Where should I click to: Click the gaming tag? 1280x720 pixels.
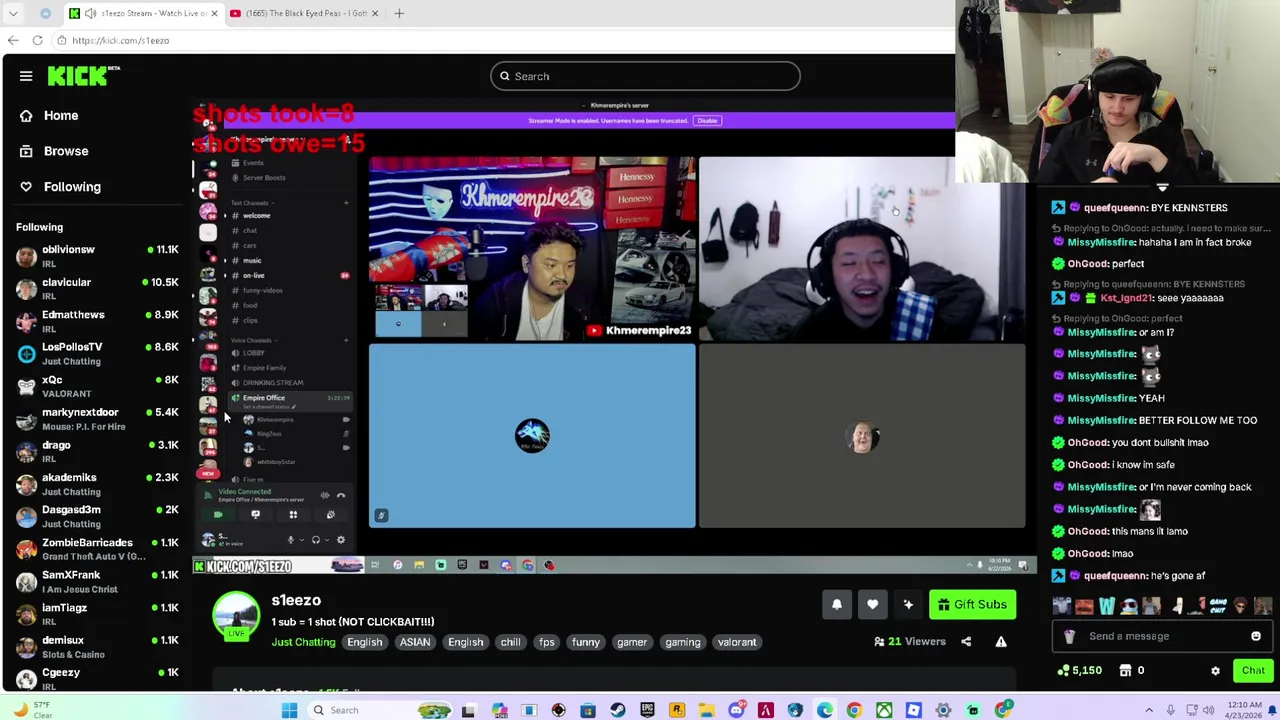[x=683, y=642]
